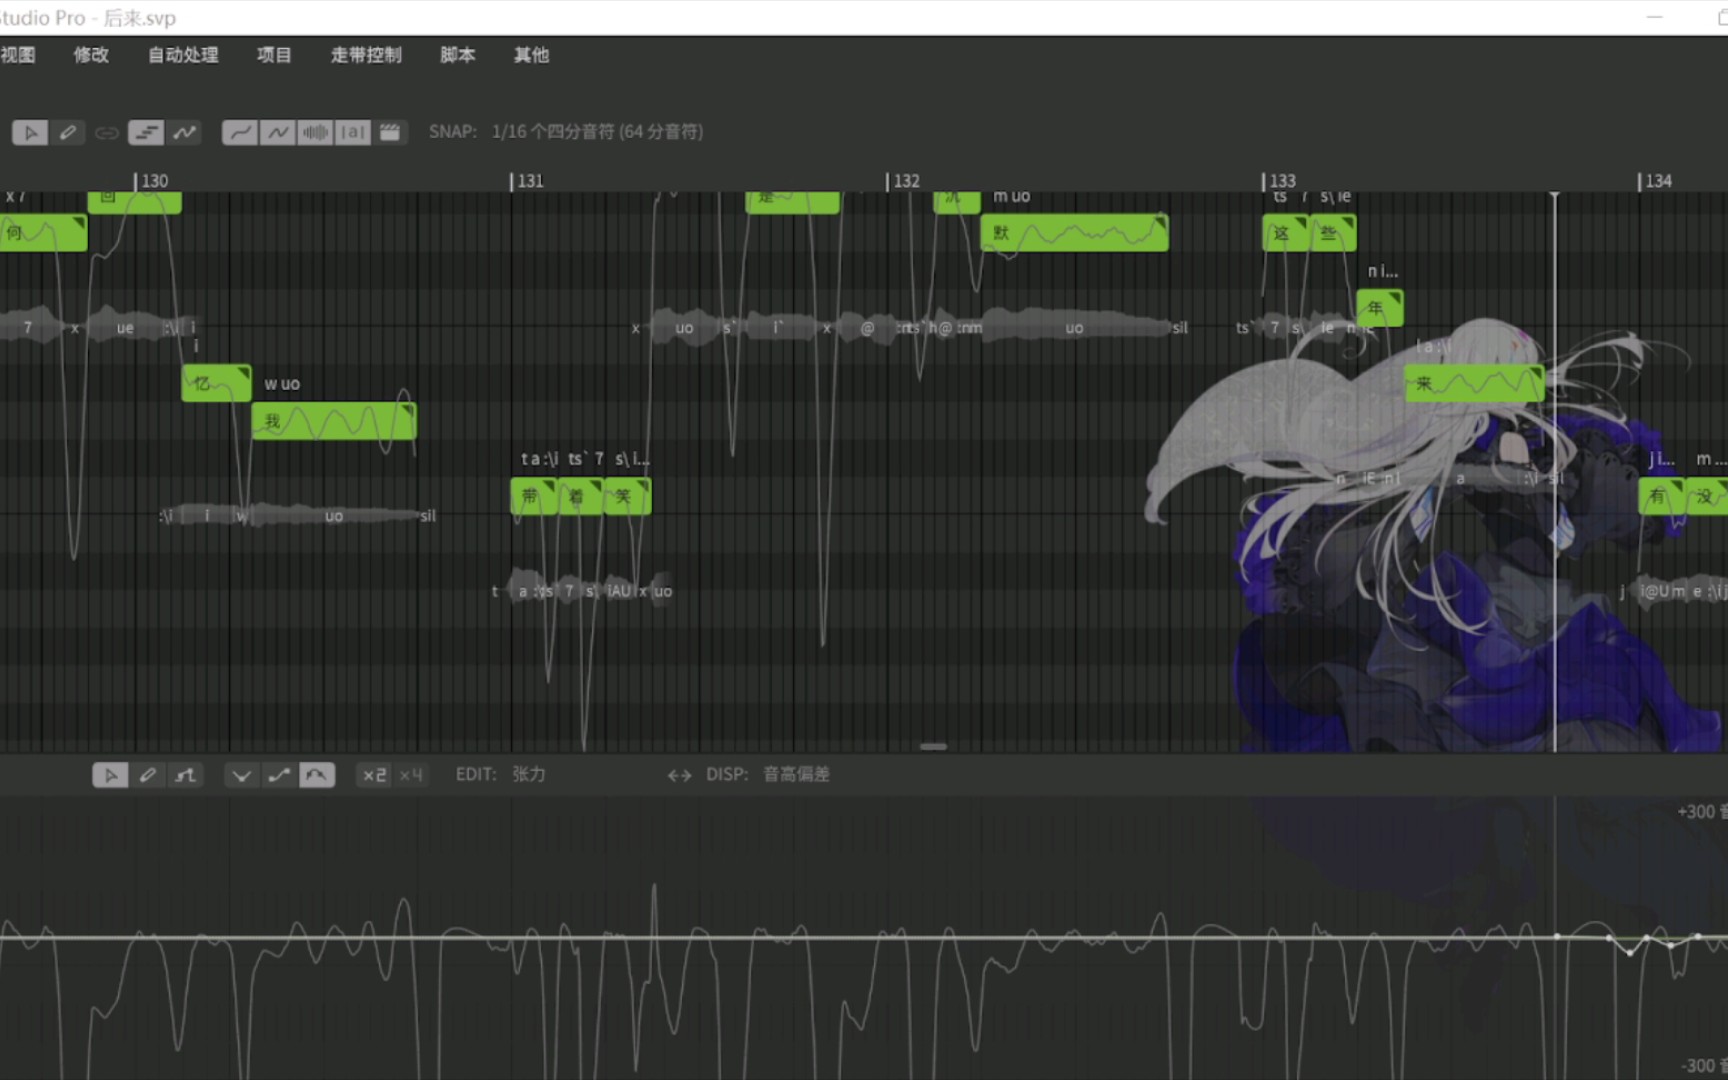Image resolution: width=1728 pixels, height=1080 pixels.
Task: Select the pencil note-drawing tool in top toolbar
Action: pyautogui.click(x=68, y=132)
